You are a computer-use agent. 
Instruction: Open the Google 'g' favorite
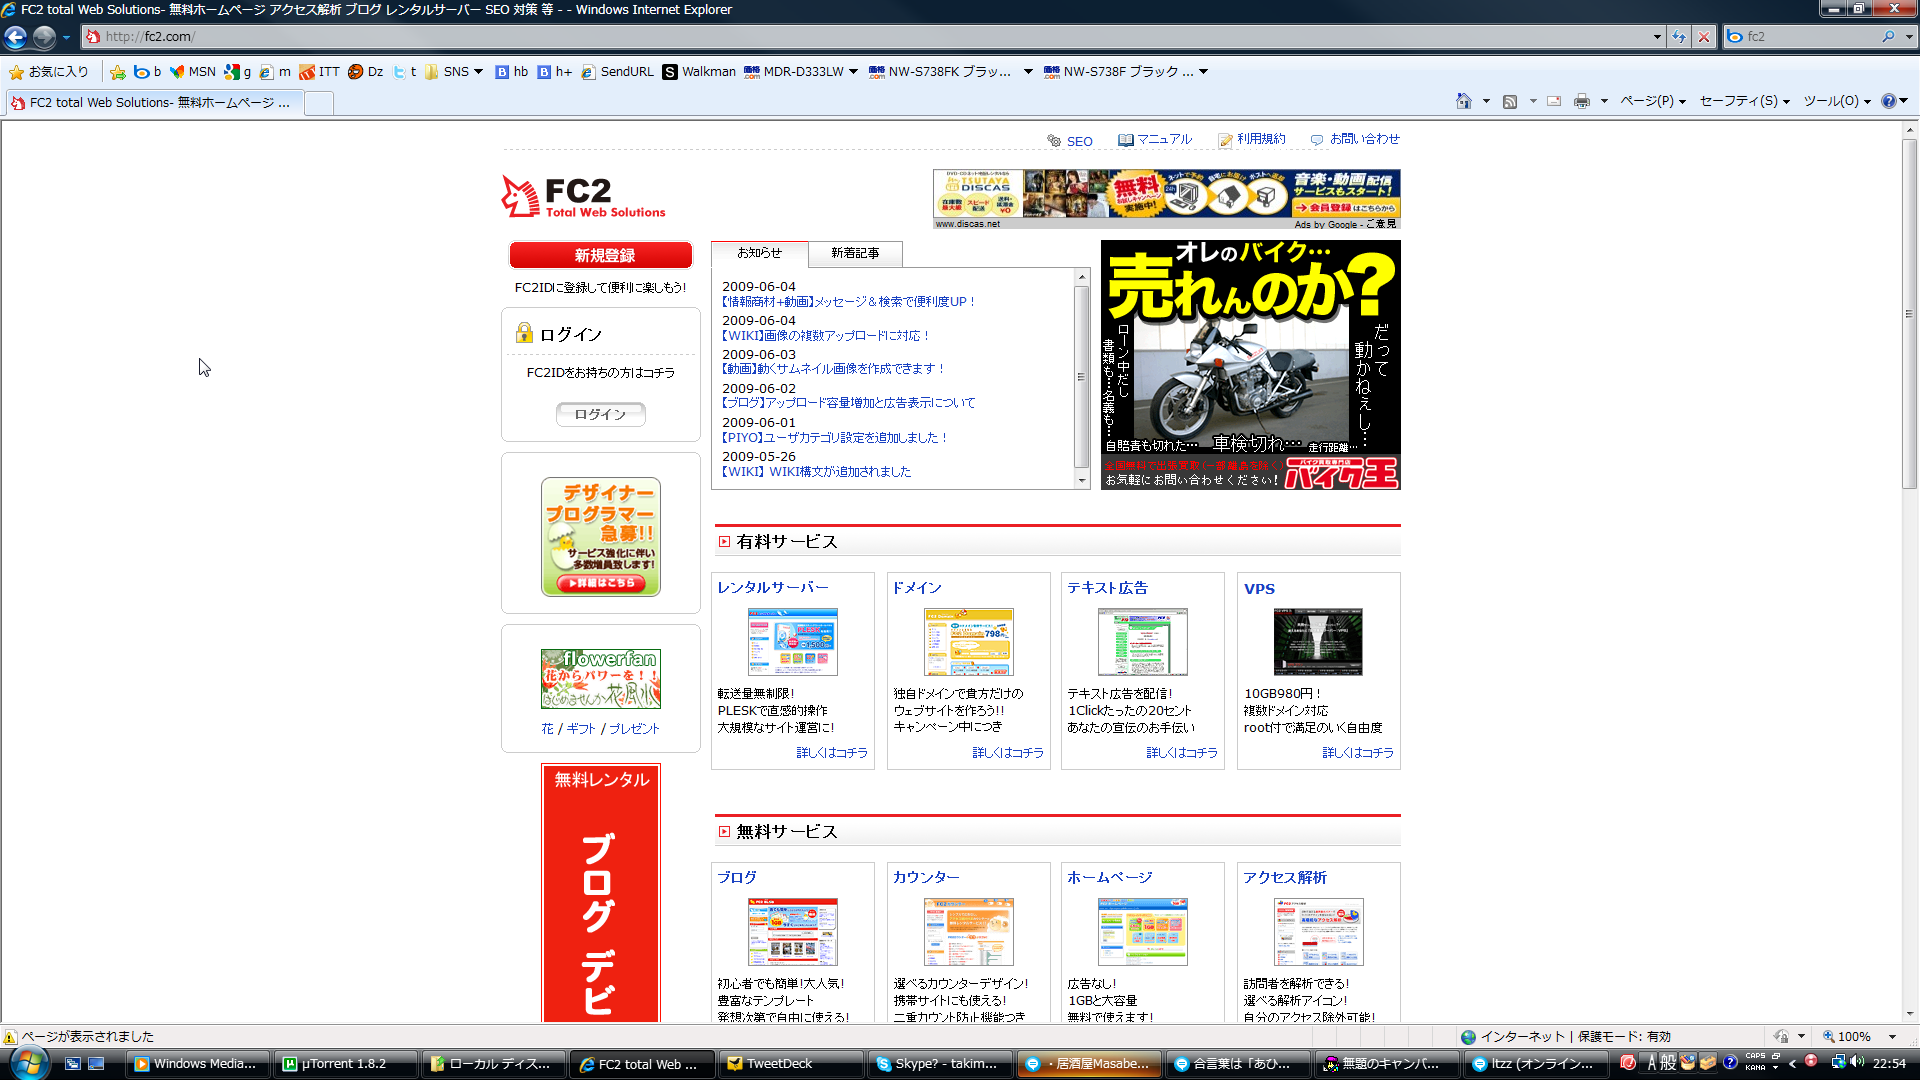(x=238, y=72)
